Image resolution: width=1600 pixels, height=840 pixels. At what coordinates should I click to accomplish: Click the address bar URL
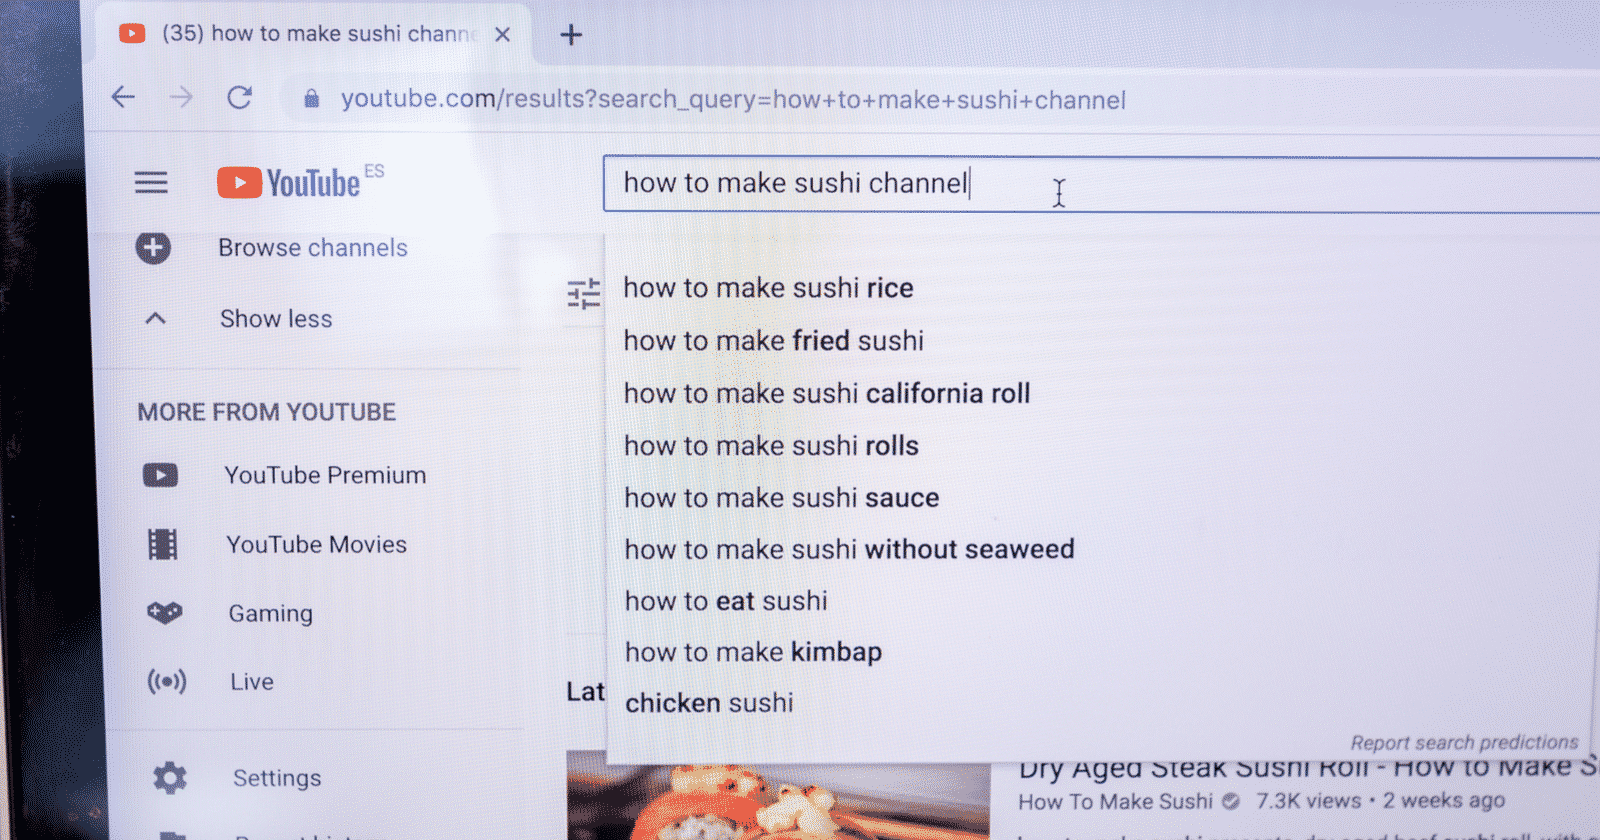733,99
